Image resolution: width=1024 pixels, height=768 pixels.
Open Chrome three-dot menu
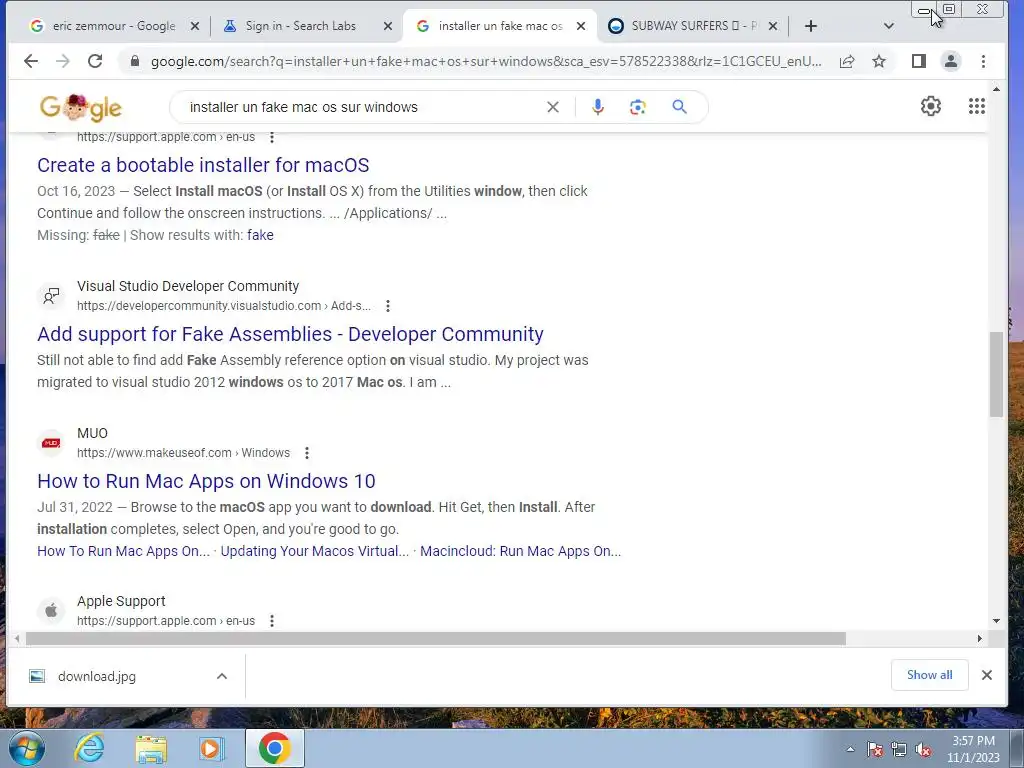(984, 61)
